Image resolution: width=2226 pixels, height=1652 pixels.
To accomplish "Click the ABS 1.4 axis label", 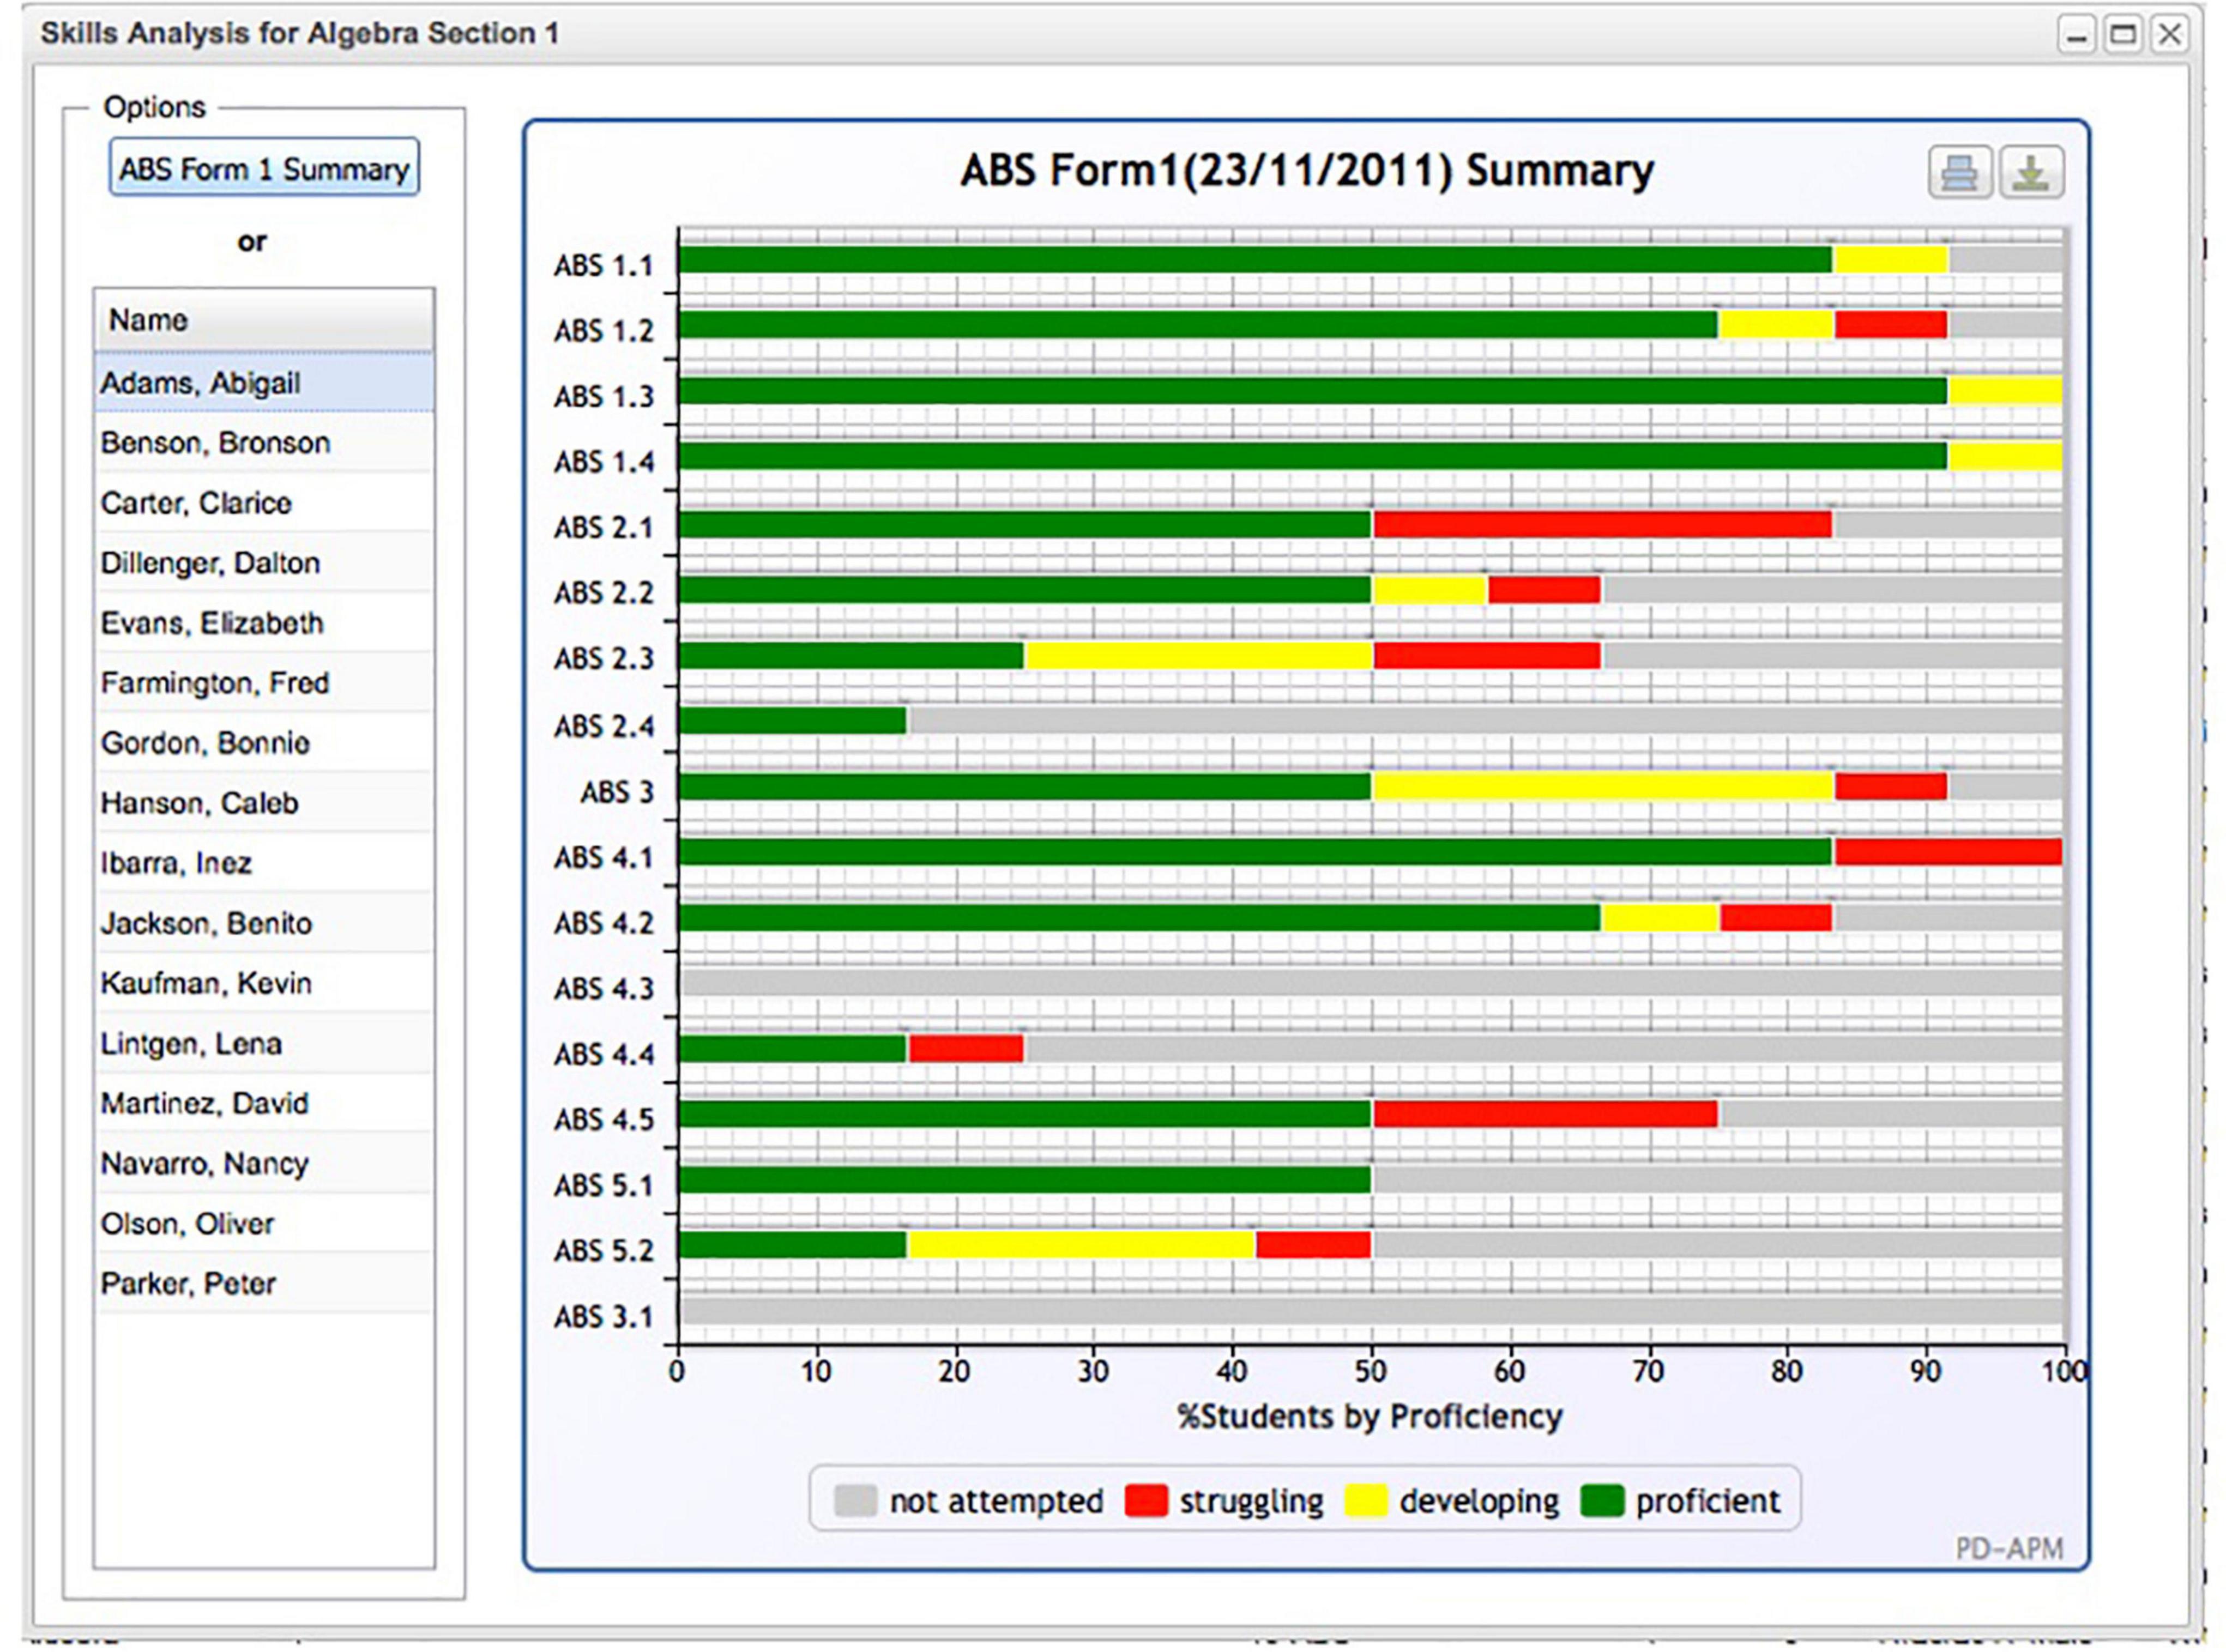I will (x=604, y=462).
